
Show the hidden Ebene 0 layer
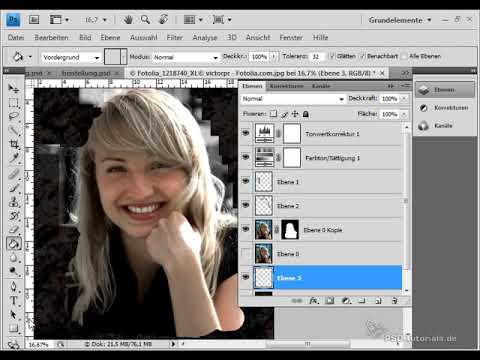(246, 253)
